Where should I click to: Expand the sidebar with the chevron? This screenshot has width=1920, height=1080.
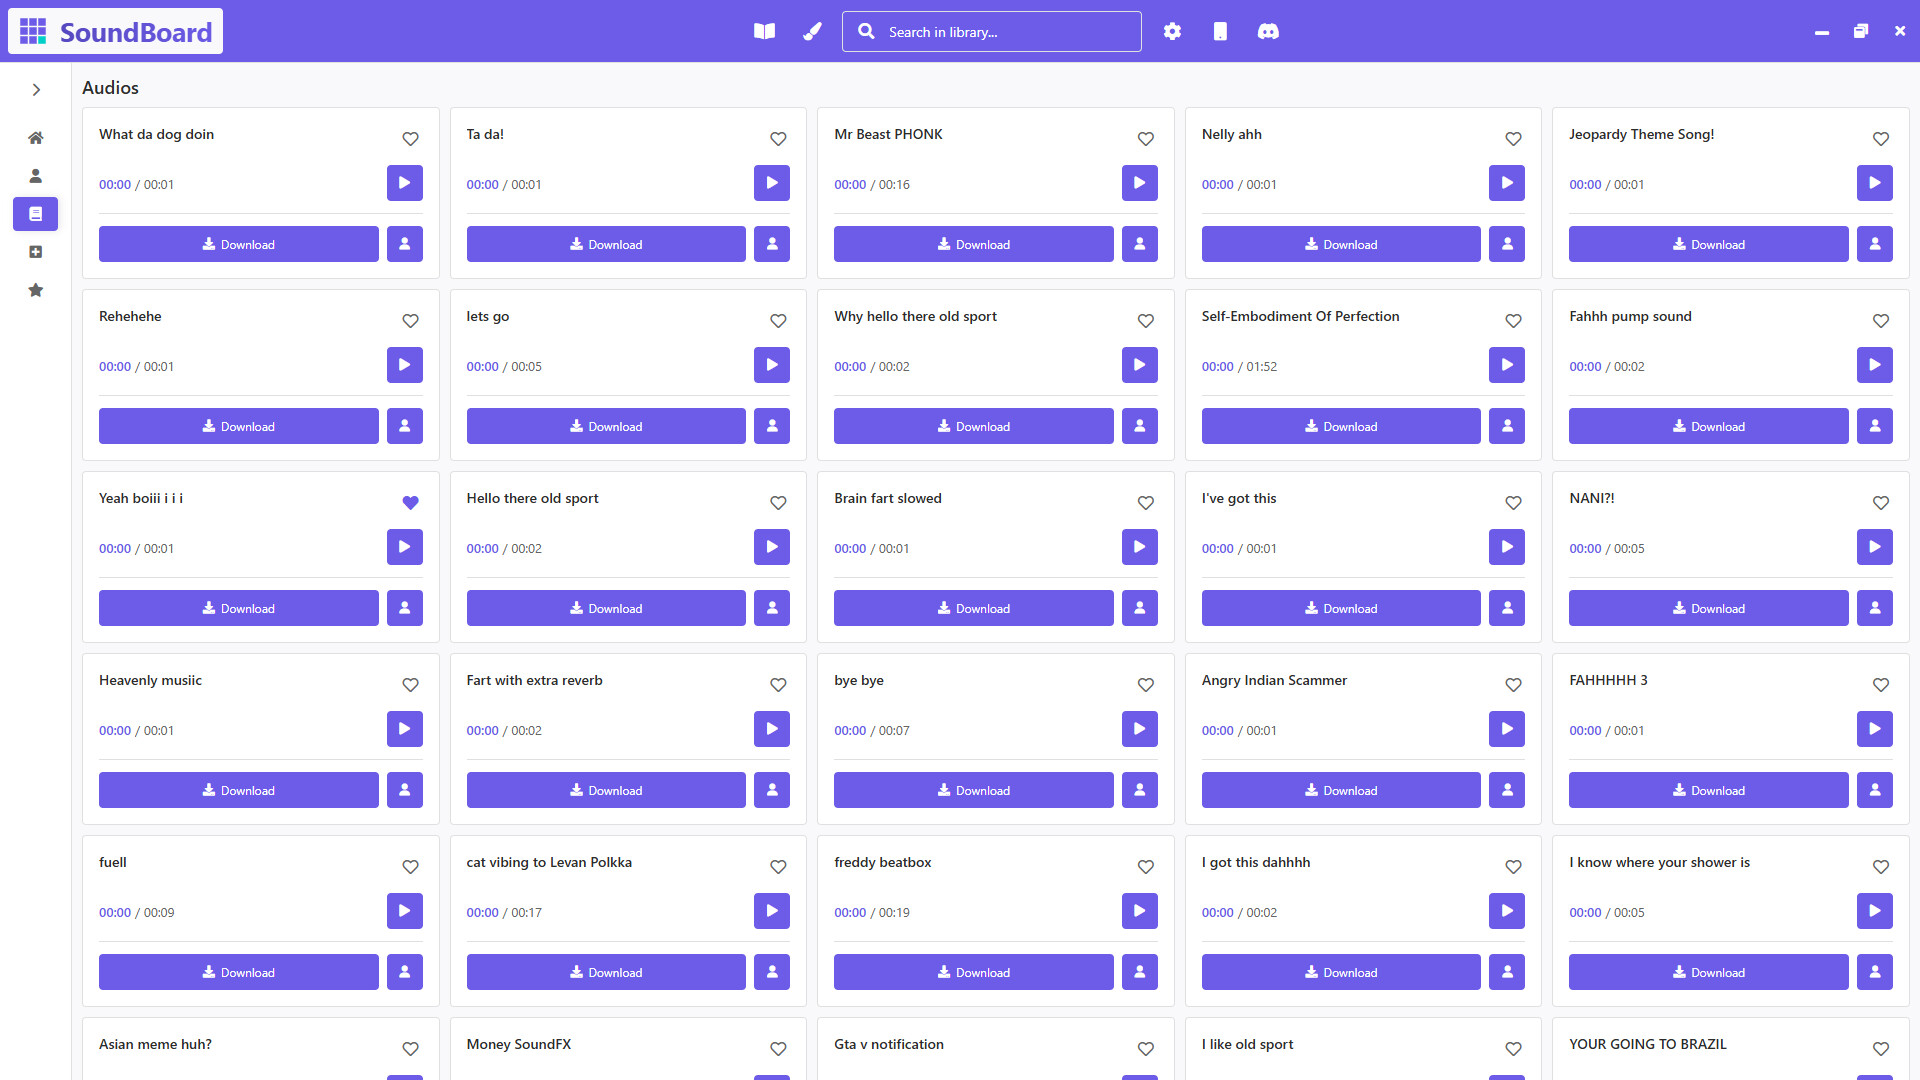click(36, 89)
